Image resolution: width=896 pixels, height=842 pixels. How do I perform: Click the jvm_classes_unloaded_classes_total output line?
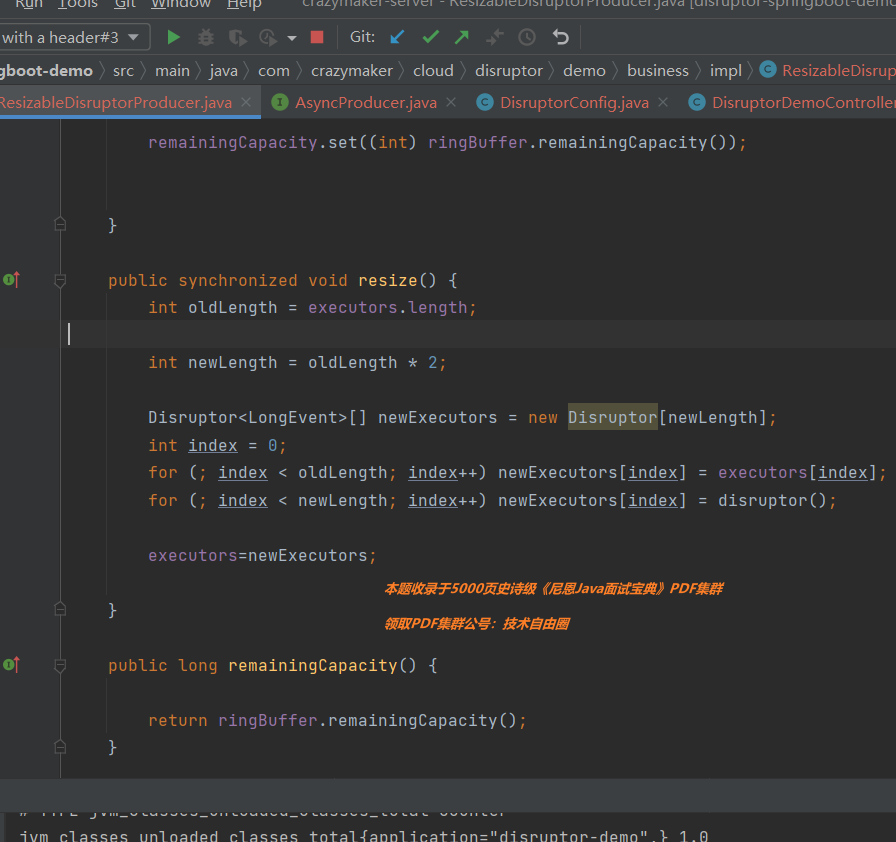pyautogui.click(x=363, y=835)
